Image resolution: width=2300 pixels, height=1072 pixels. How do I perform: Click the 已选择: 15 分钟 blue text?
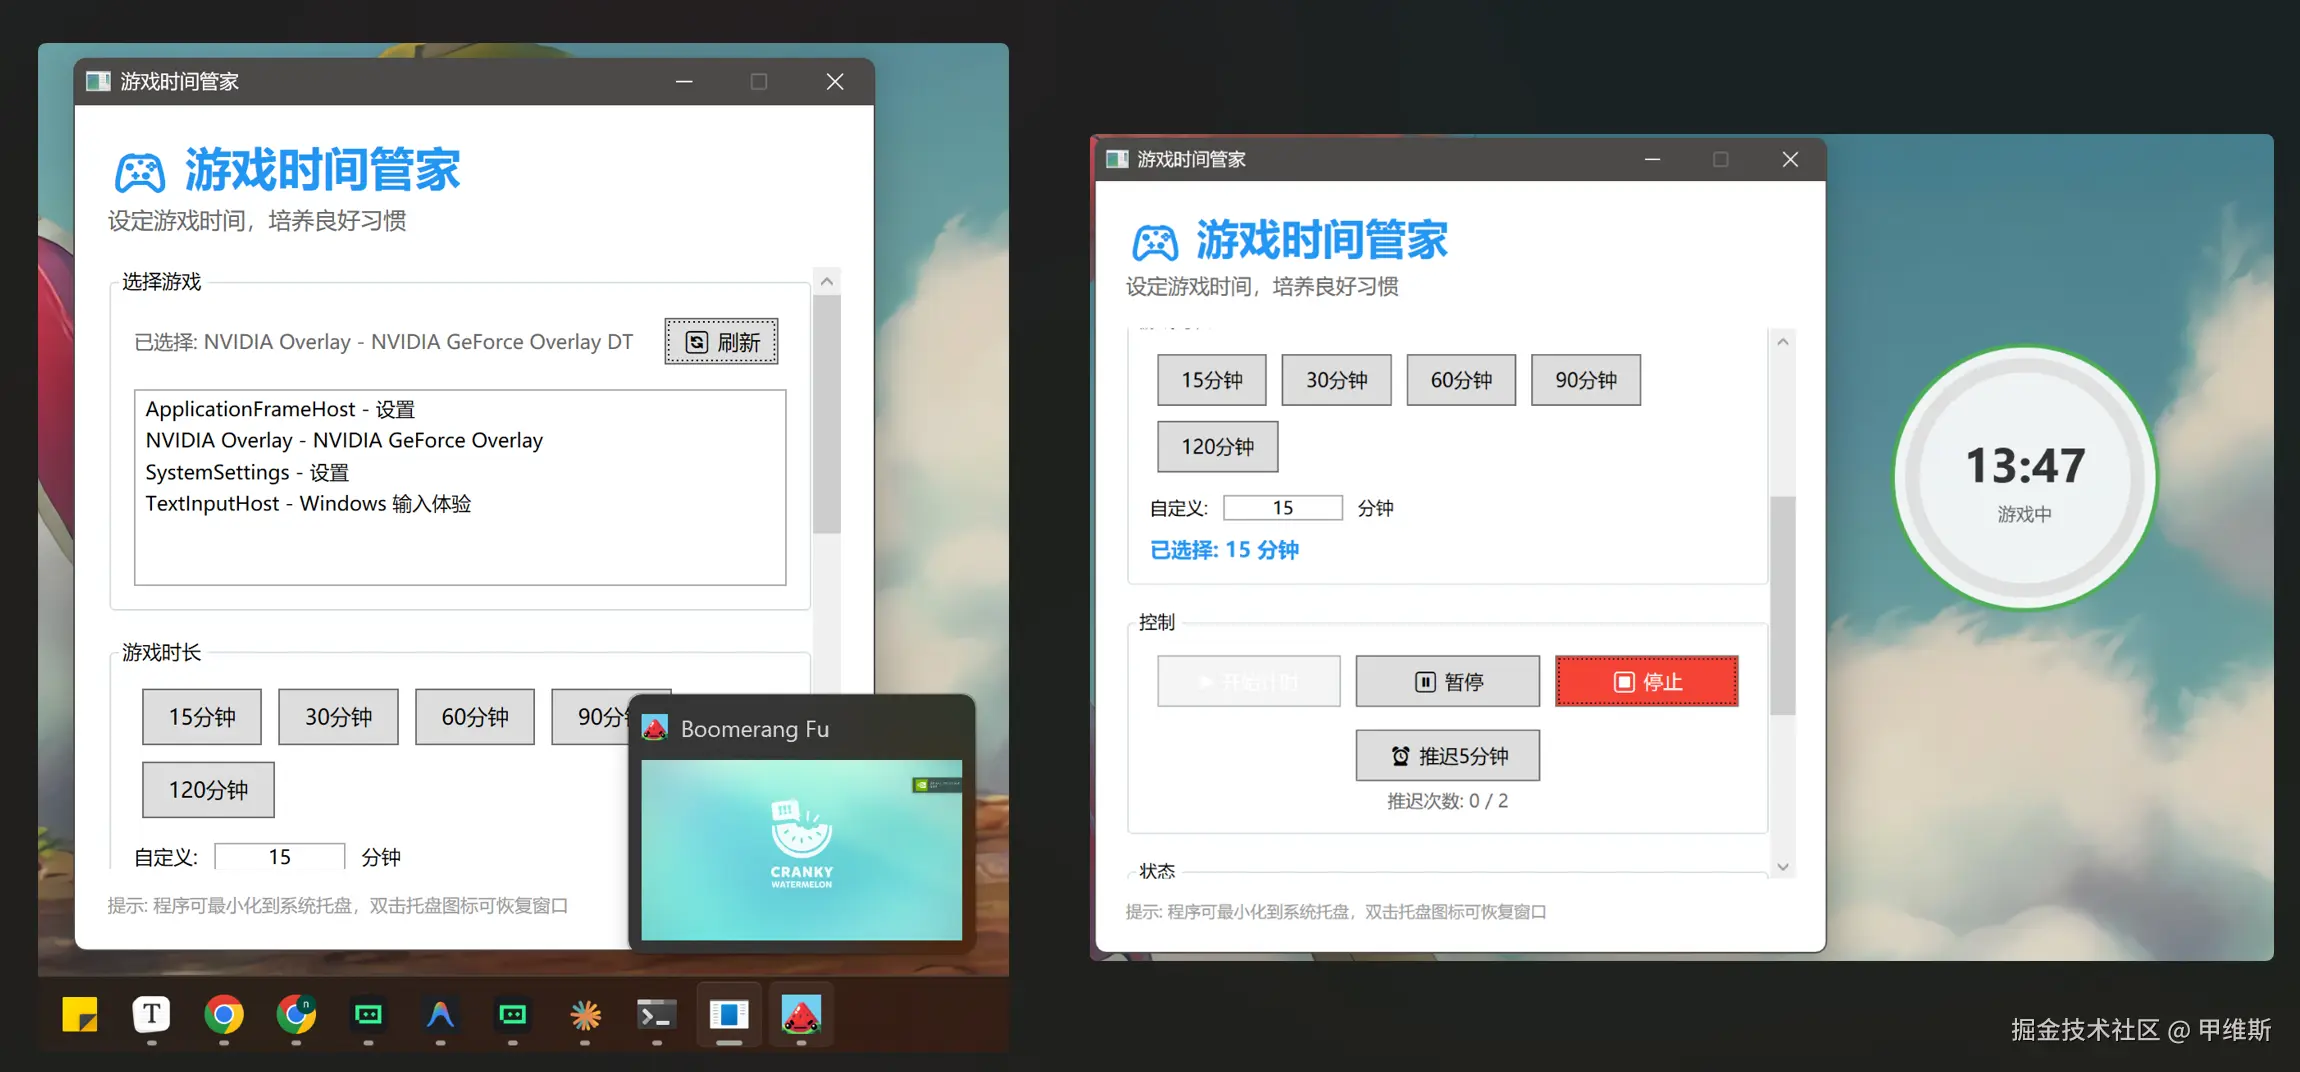(1224, 550)
